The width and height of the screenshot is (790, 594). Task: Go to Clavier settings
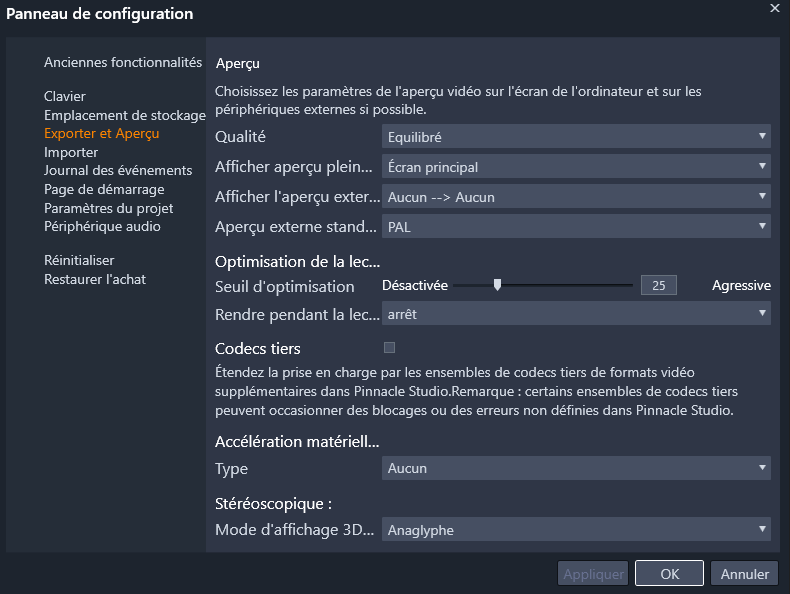(65, 97)
